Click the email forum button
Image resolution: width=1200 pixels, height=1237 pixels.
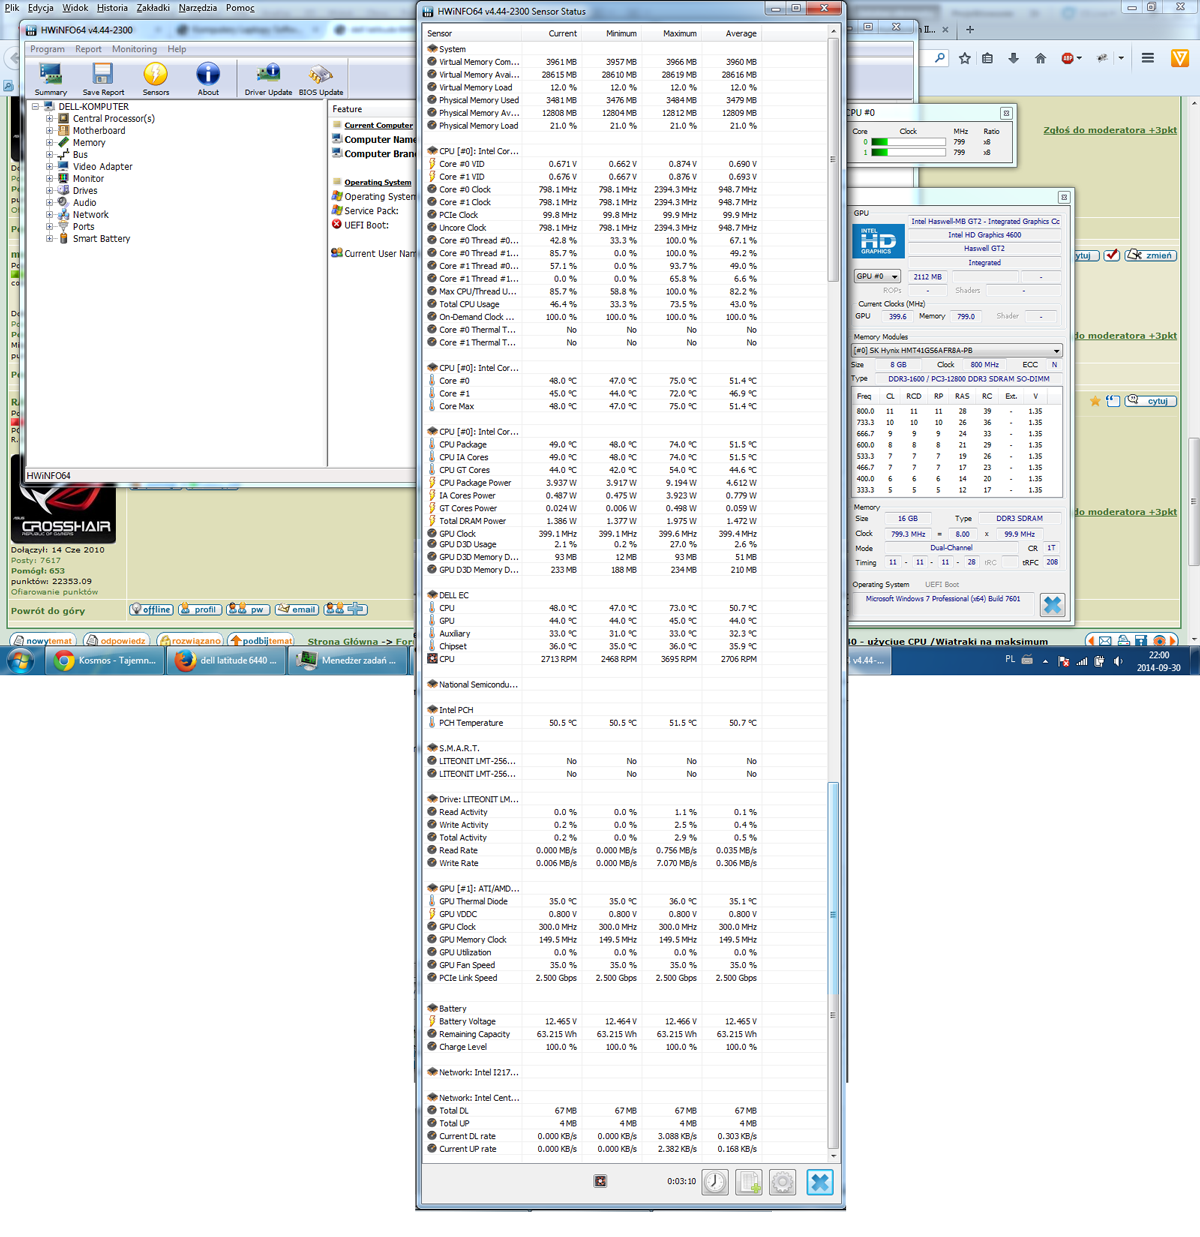click(x=297, y=609)
